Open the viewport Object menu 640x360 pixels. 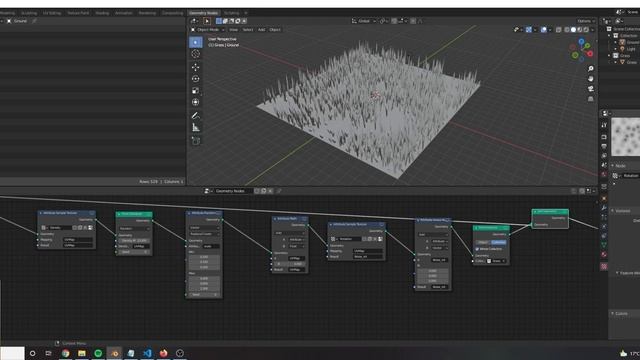tap(275, 30)
